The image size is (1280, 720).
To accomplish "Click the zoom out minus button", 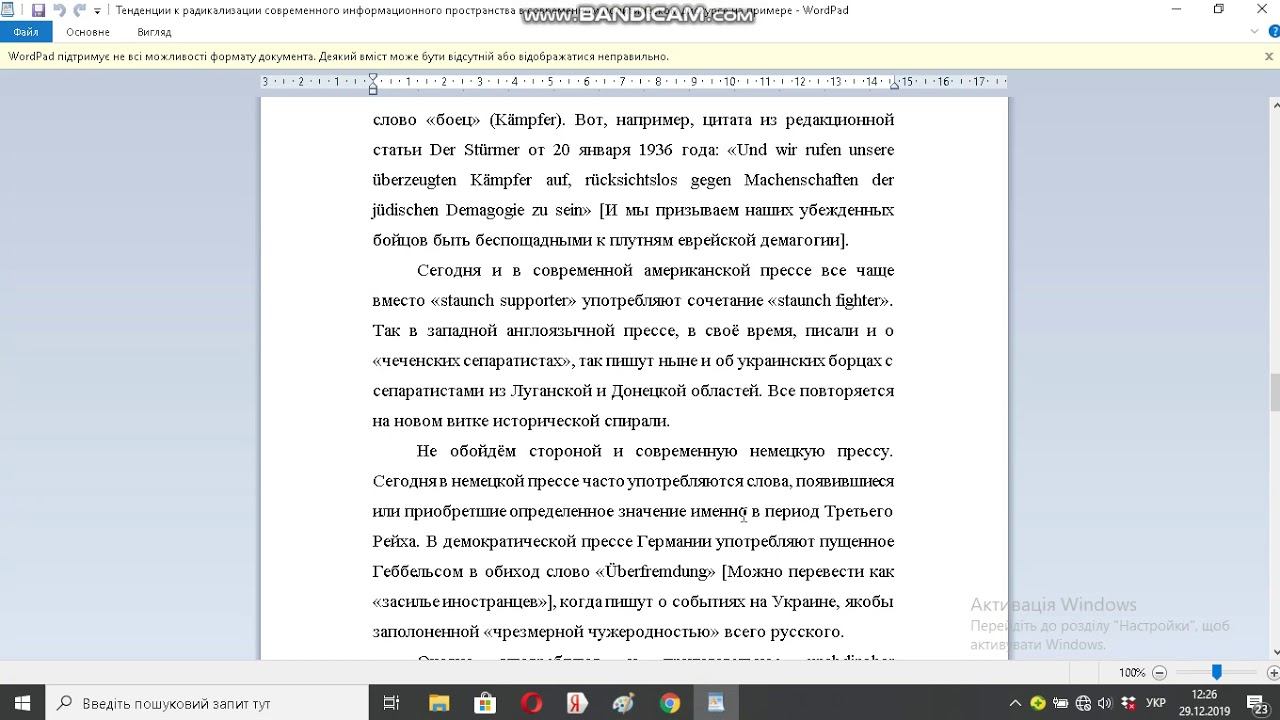I will tap(1159, 673).
